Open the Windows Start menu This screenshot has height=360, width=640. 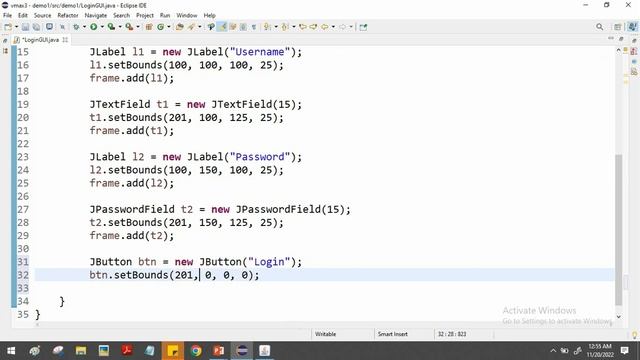[x=11, y=351]
